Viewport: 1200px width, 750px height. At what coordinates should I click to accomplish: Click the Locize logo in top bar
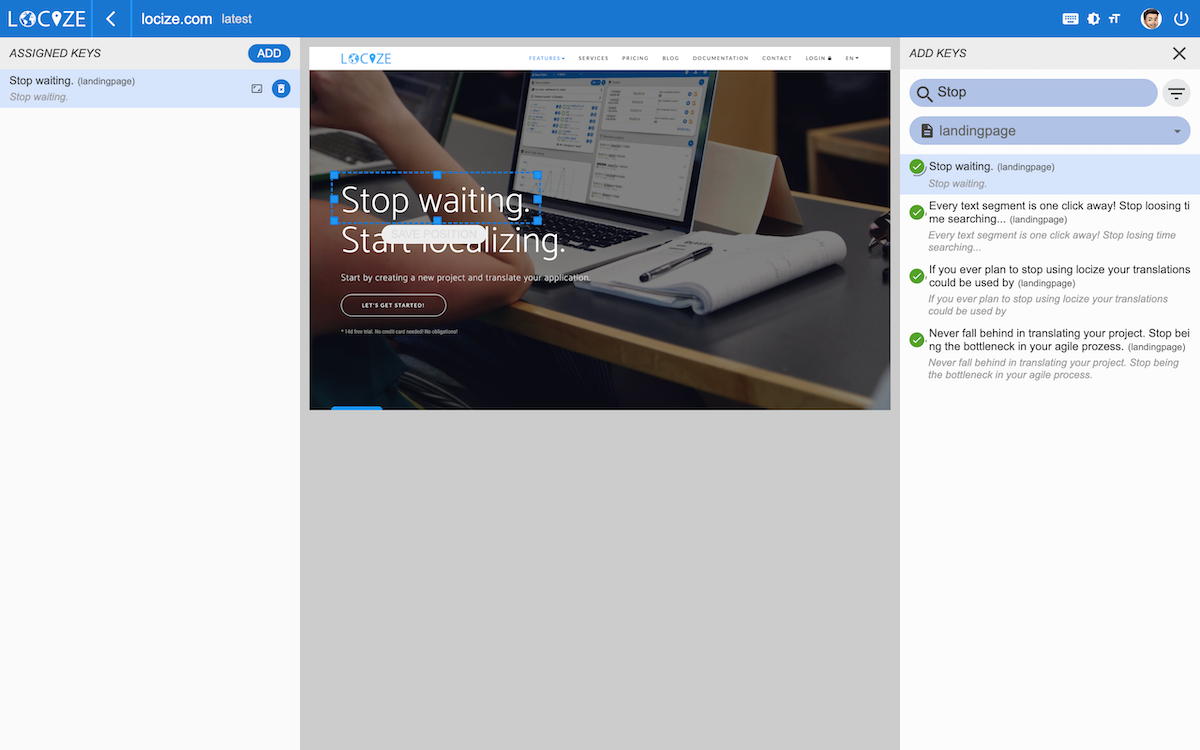pyautogui.click(x=47, y=19)
